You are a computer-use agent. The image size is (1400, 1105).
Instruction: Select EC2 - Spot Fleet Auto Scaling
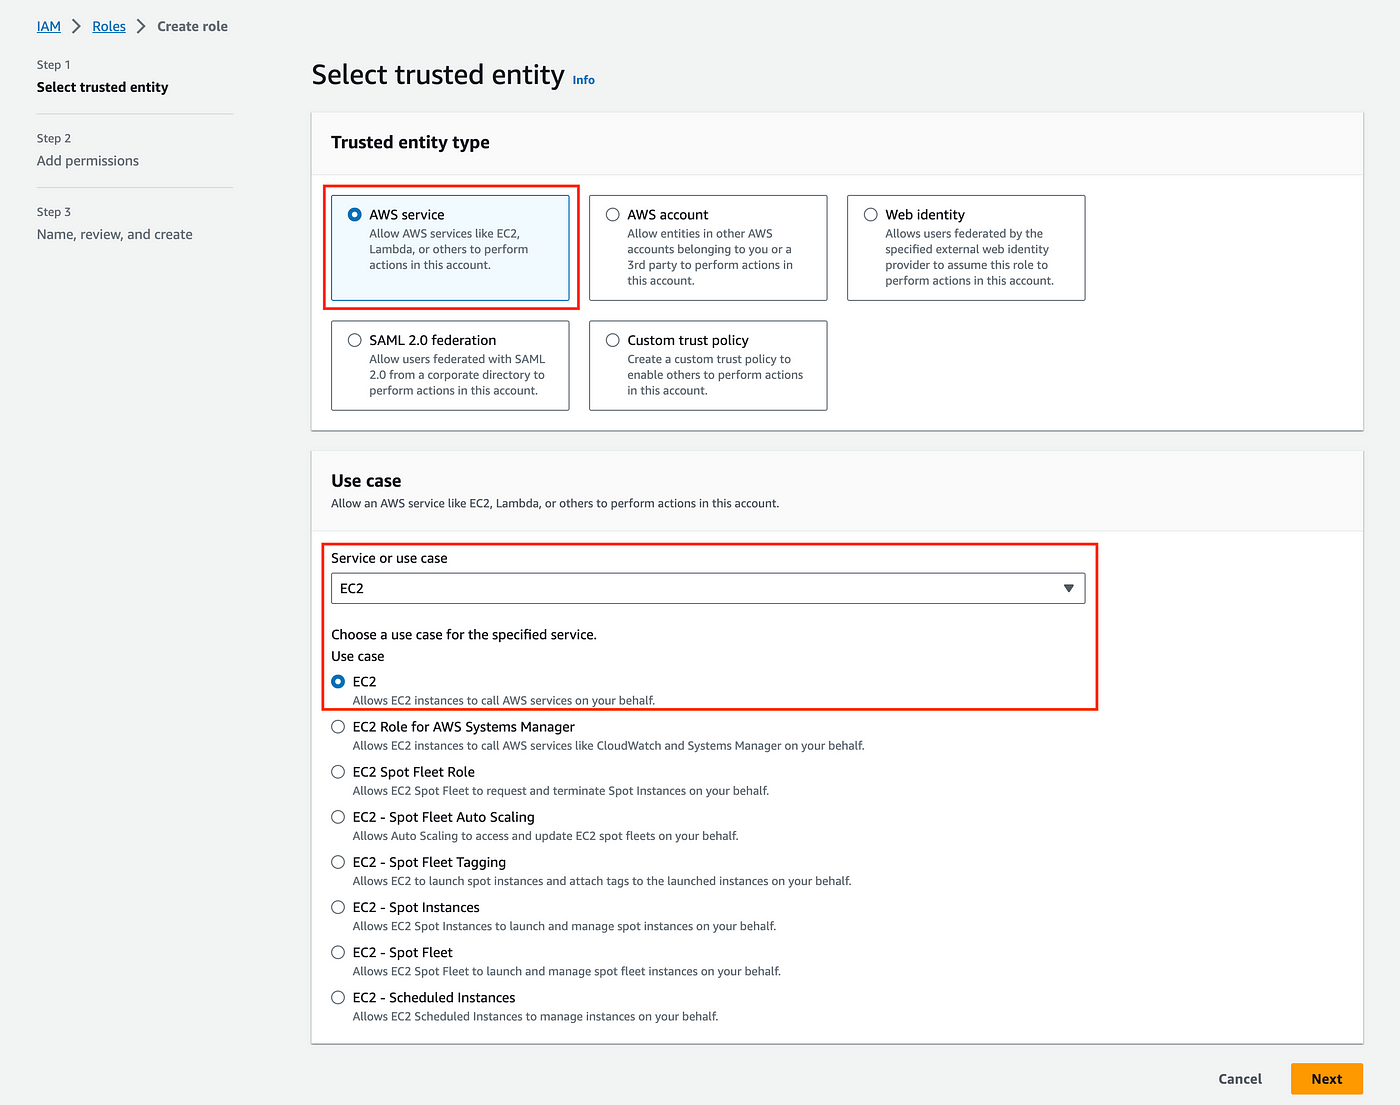click(338, 816)
